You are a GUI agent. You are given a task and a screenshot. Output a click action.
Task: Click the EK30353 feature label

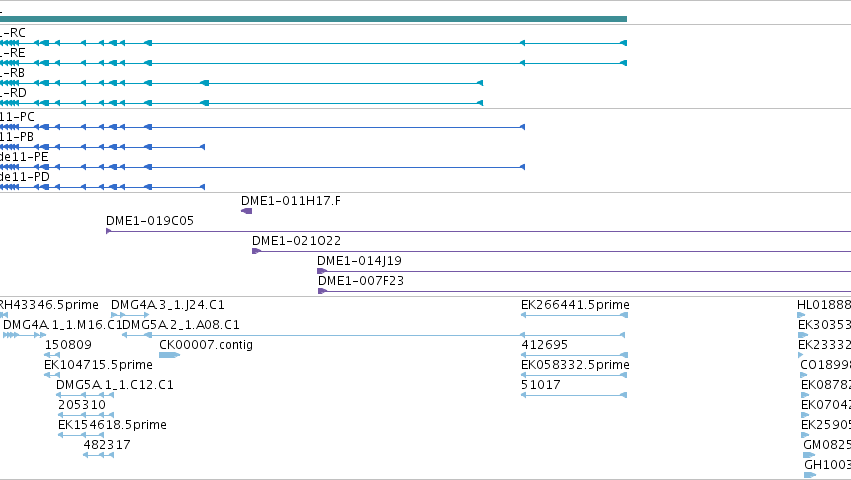point(824,325)
